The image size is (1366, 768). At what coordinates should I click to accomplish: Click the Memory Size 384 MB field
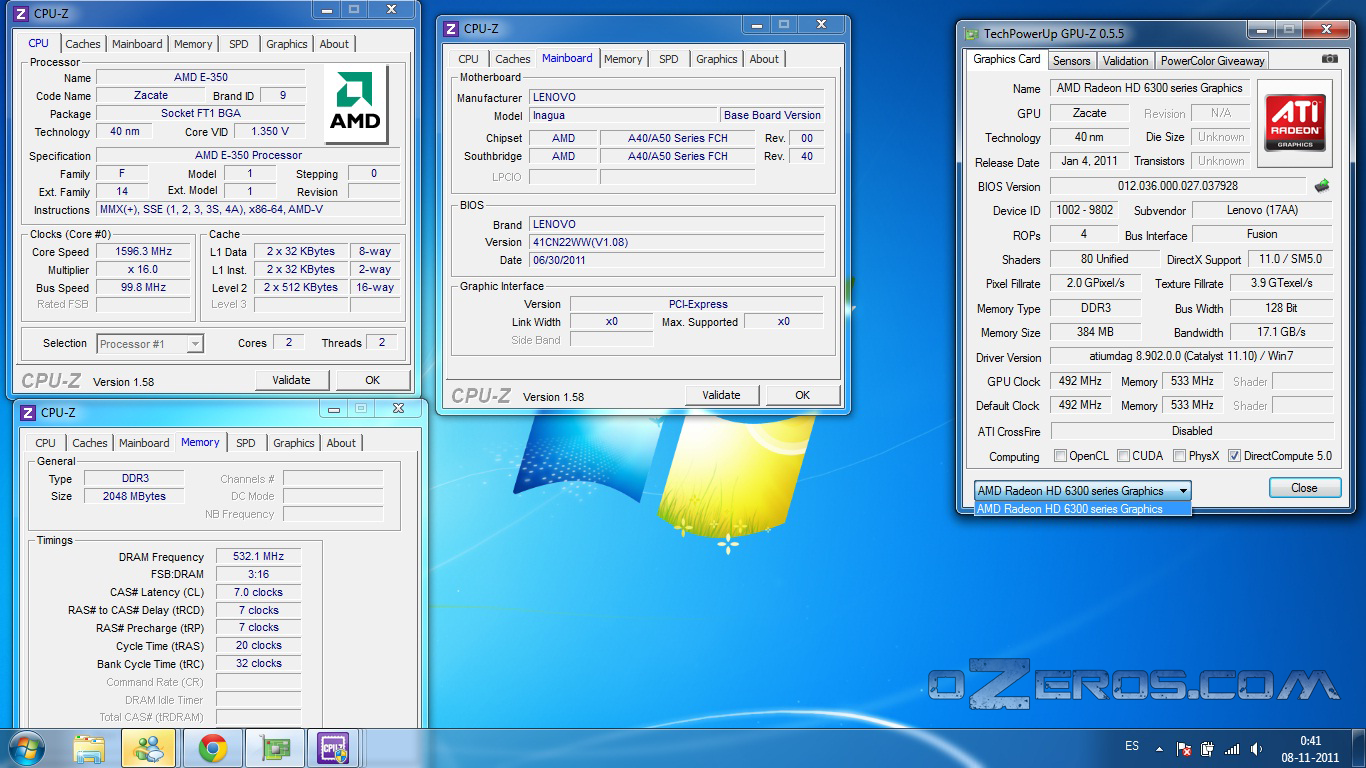[1095, 332]
